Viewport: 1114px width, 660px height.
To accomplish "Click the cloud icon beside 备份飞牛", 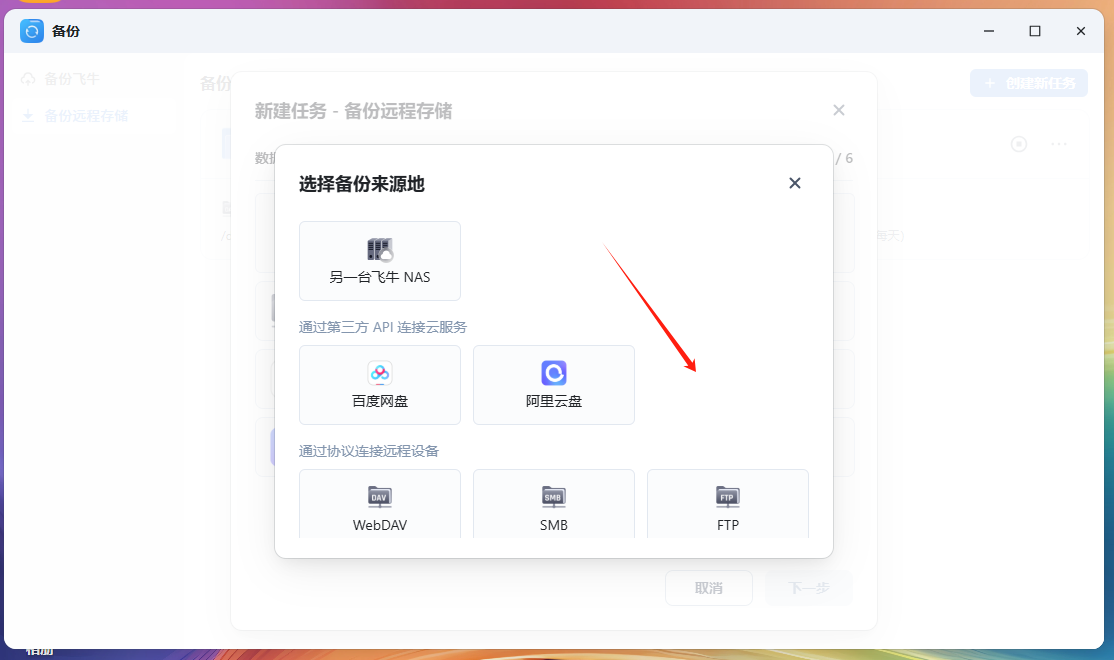I will [x=28, y=79].
